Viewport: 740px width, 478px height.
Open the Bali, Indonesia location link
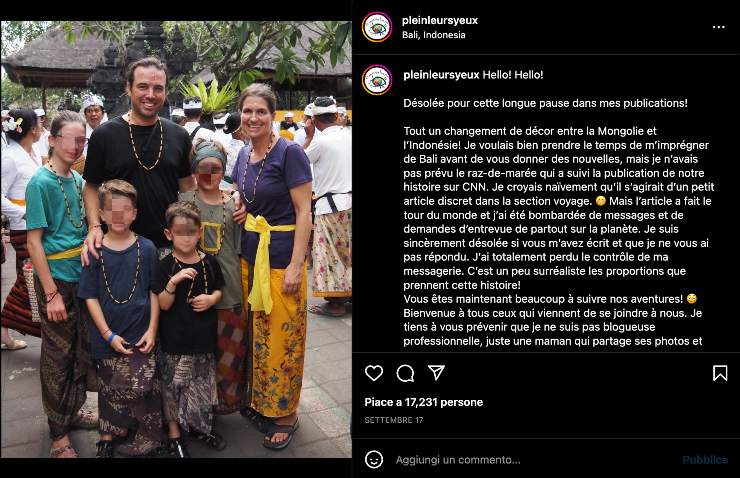click(434, 35)
